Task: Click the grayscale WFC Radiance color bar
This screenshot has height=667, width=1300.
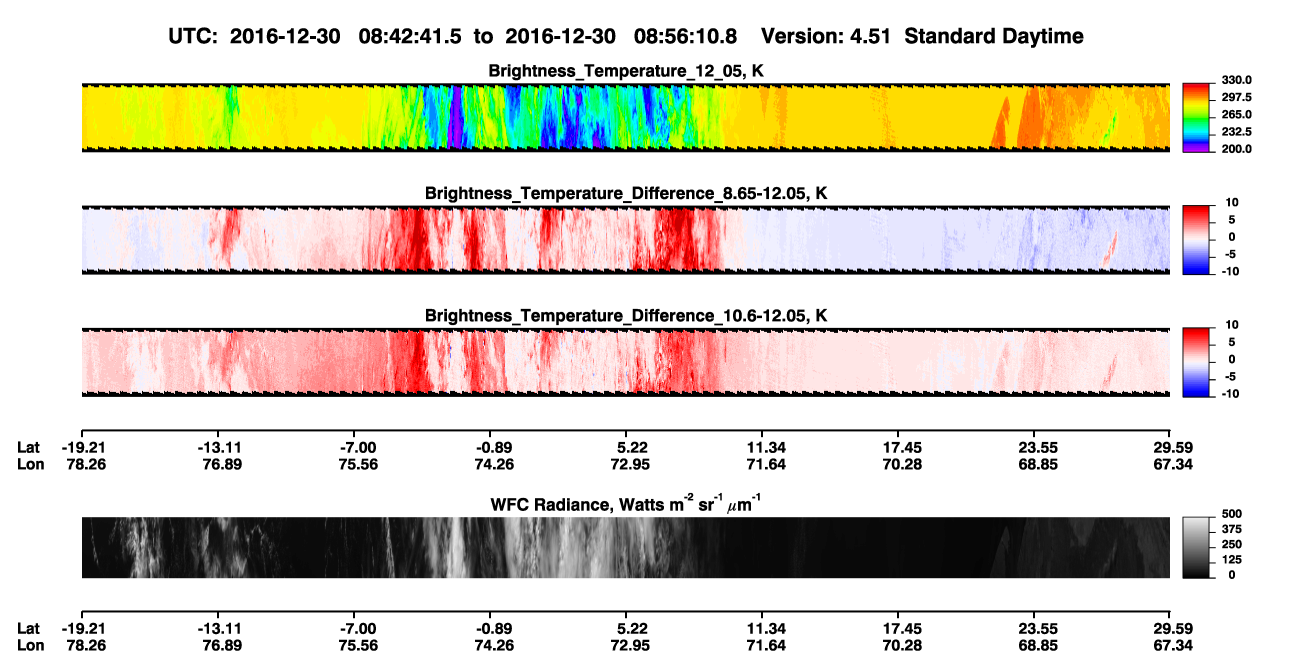Action: (x=1196, y=547)
